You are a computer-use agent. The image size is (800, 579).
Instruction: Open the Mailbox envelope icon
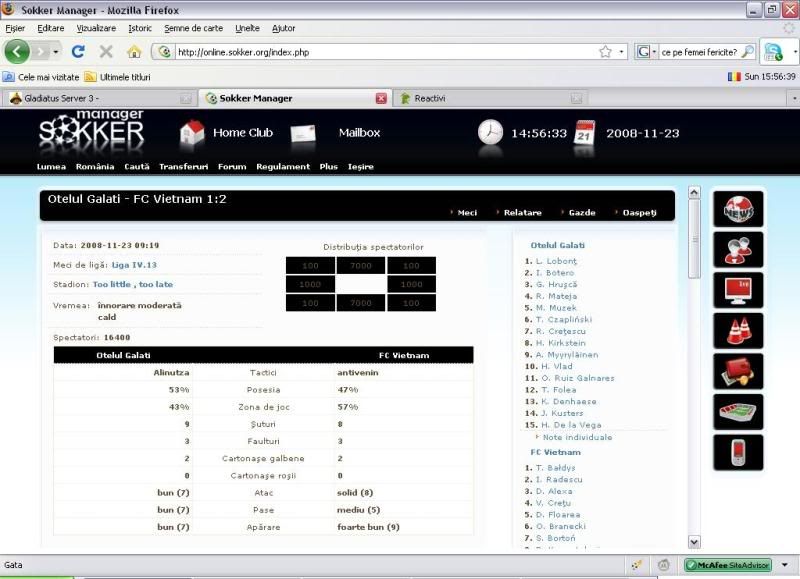(x=303, y=133)
